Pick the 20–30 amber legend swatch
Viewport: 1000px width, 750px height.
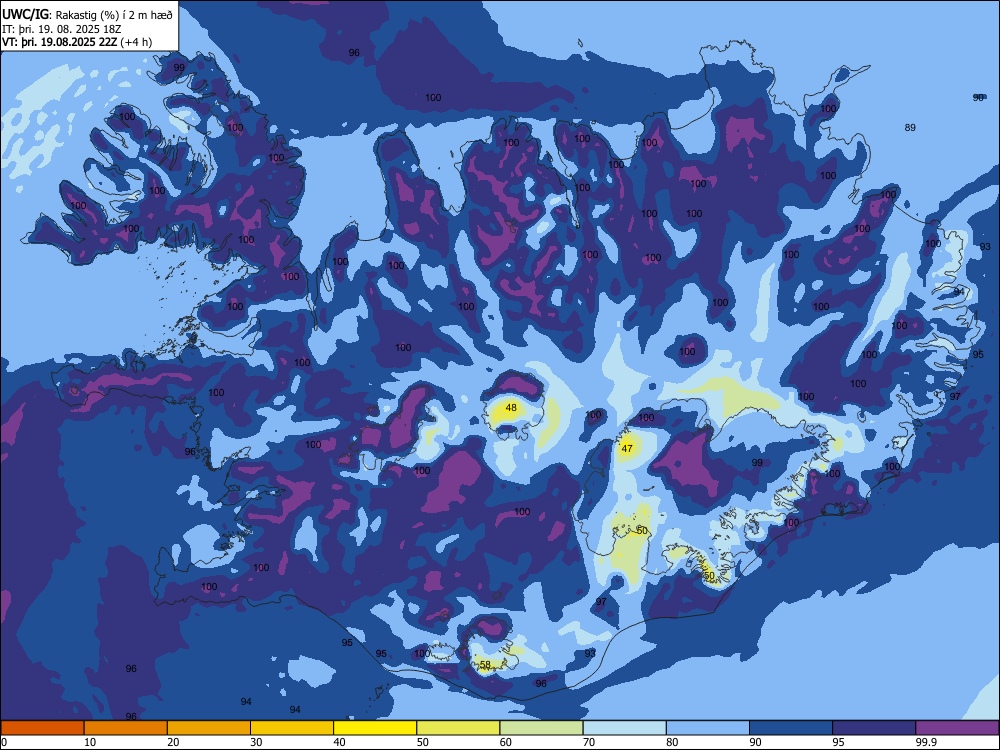[209, 728]
